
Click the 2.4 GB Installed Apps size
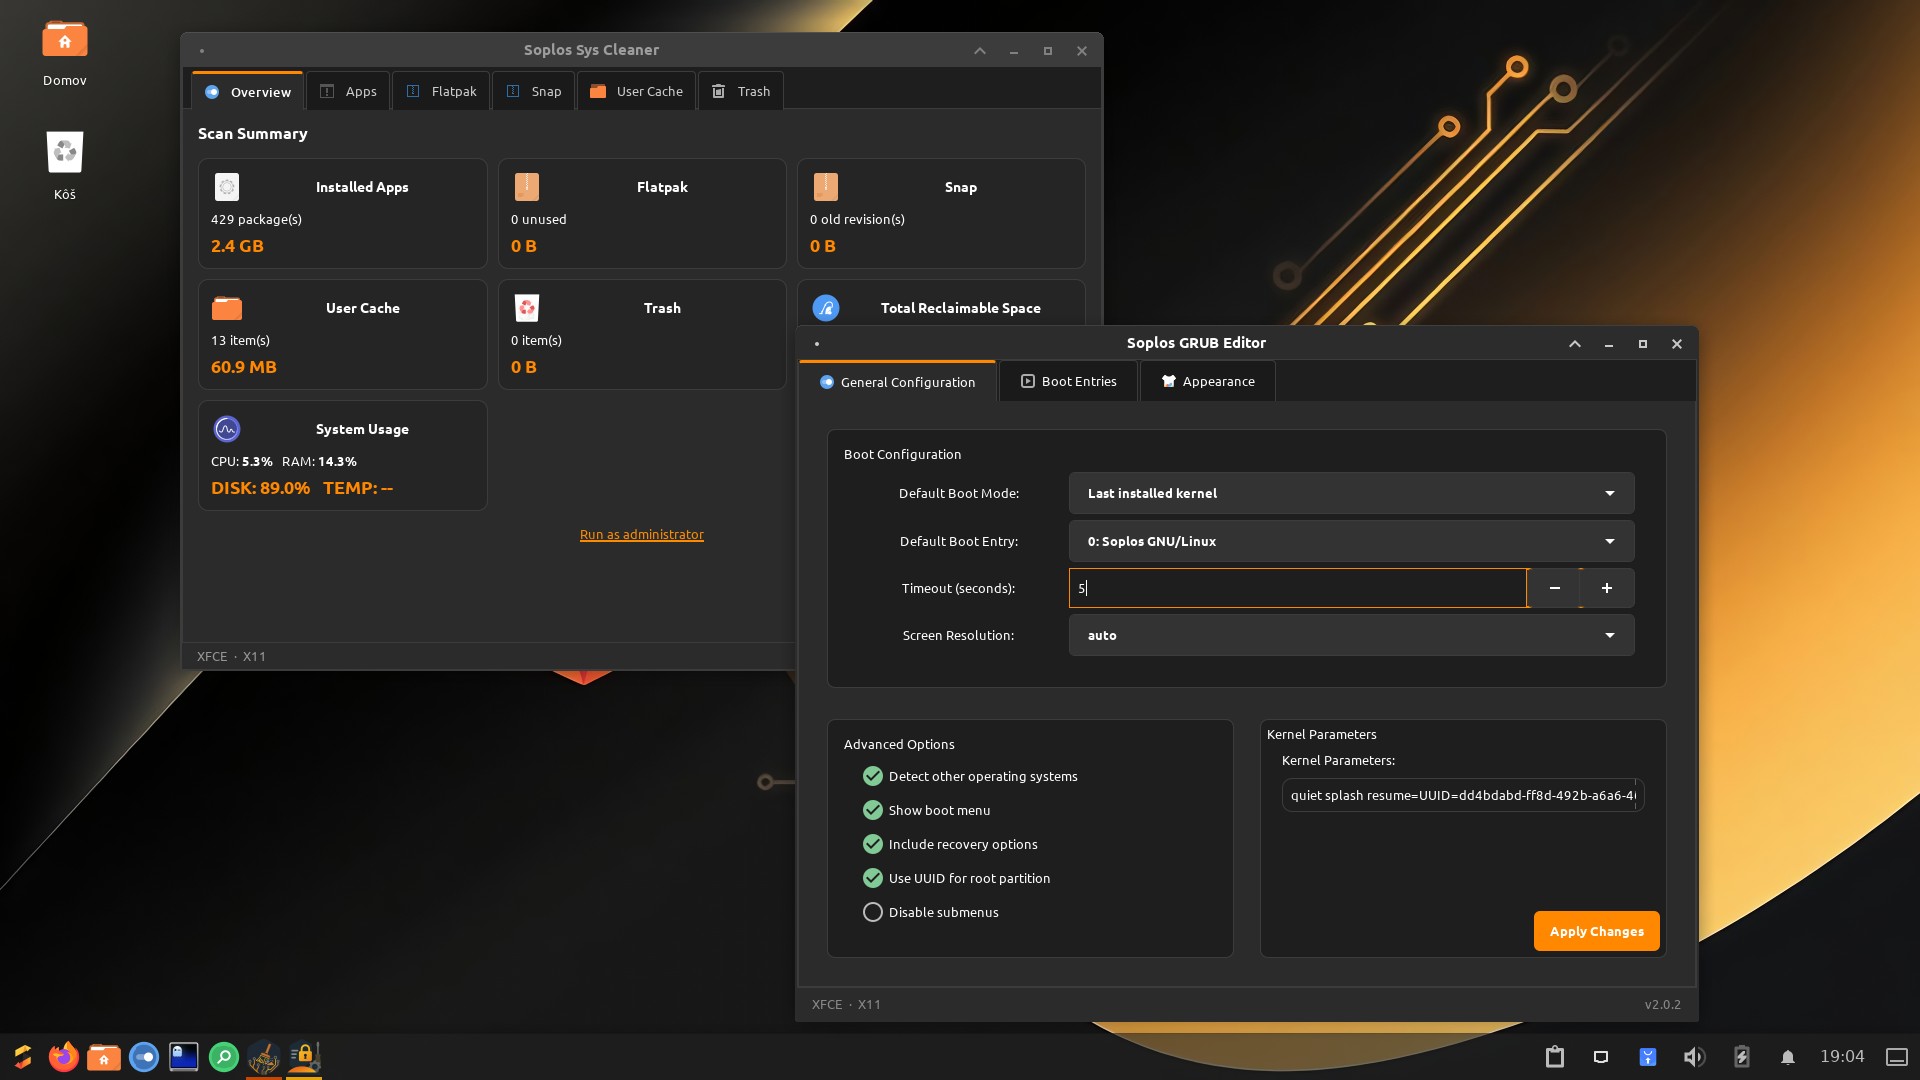237,246
